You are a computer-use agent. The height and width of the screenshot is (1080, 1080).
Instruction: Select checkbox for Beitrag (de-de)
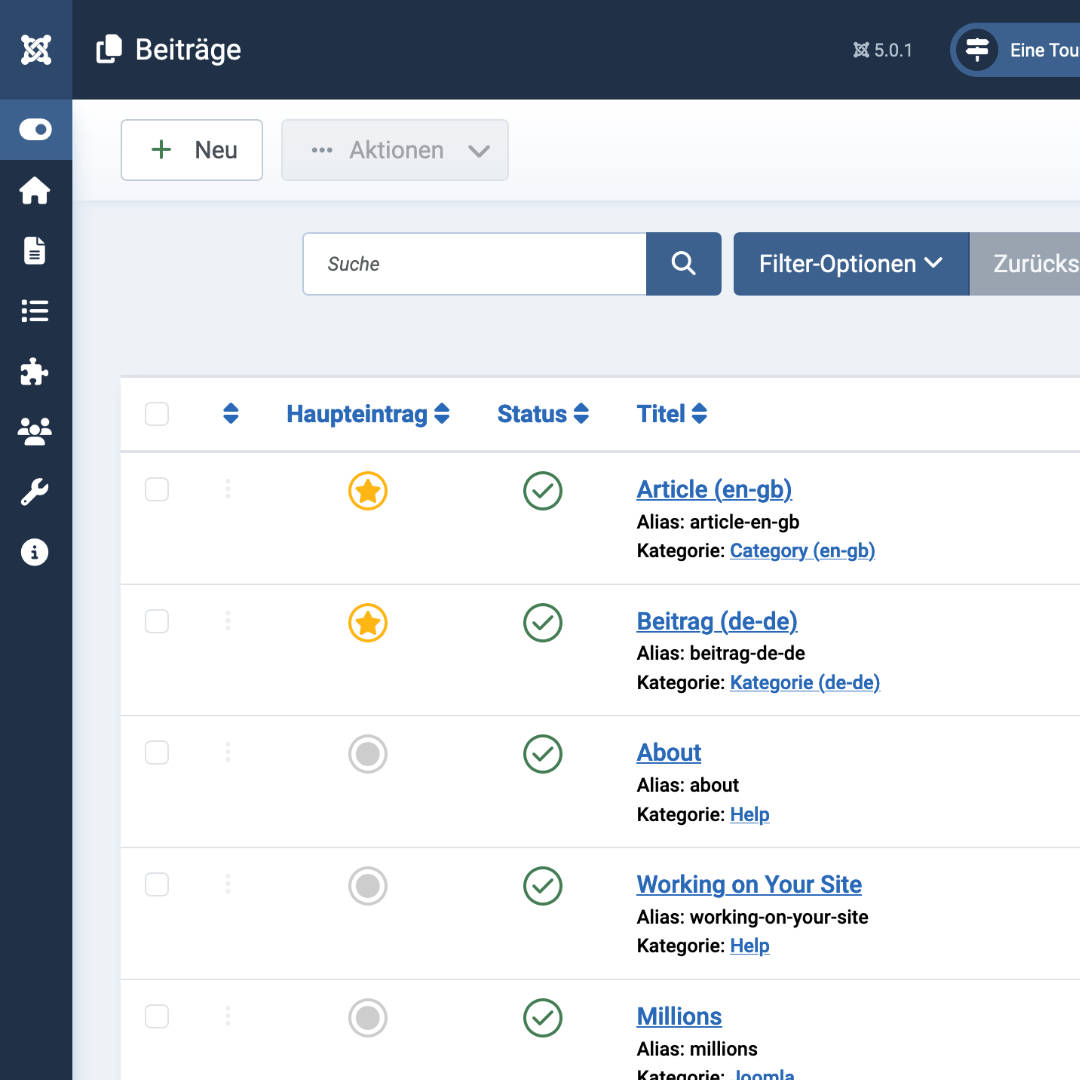[157, 621]
